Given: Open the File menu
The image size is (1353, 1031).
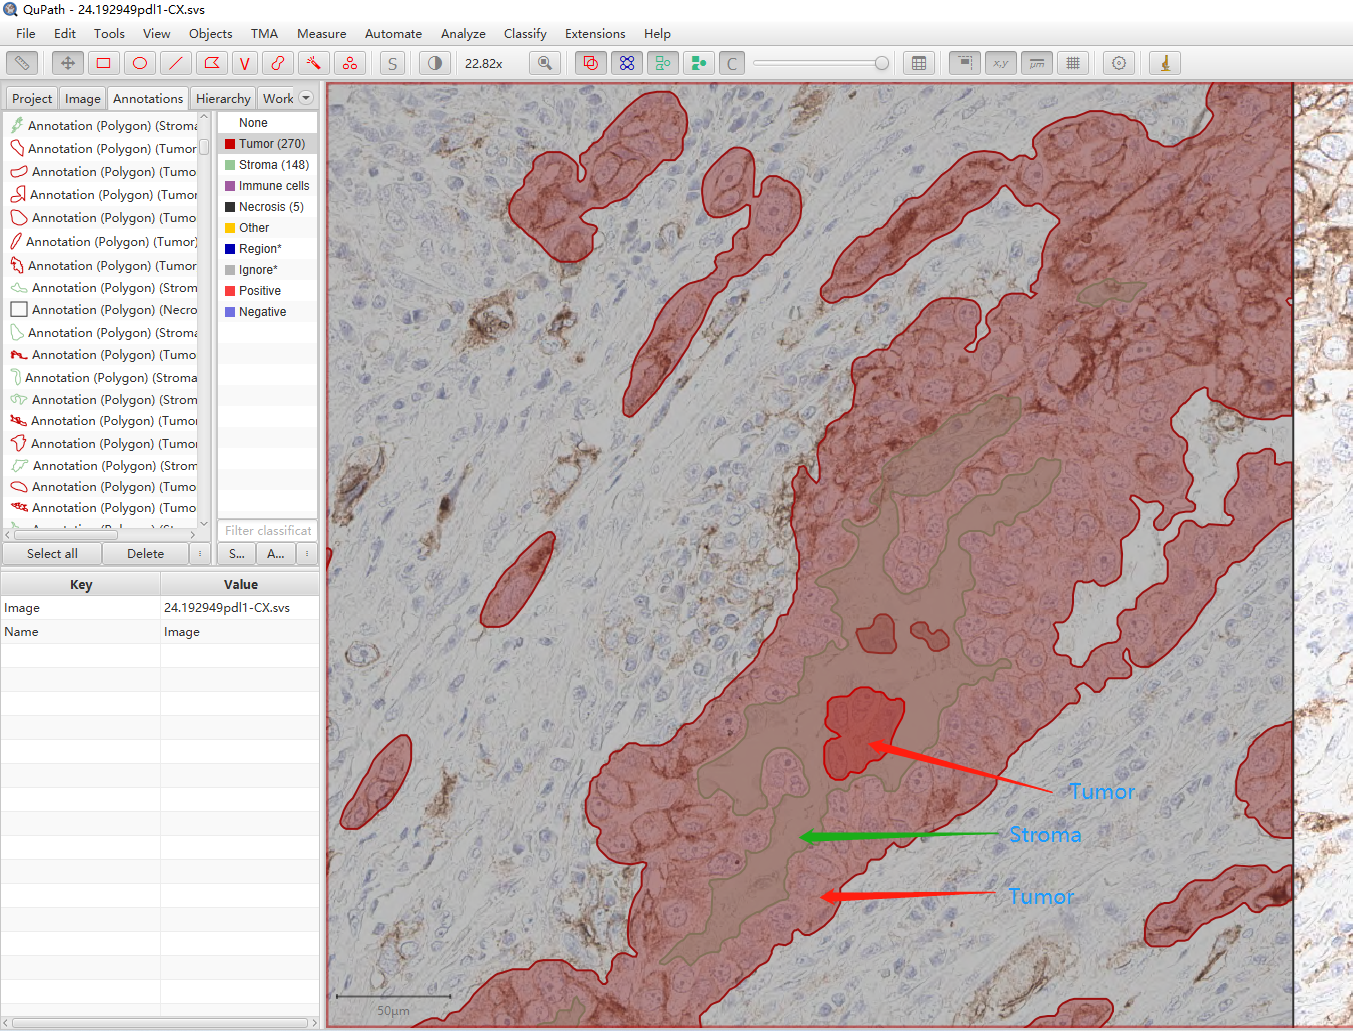Looking at the screenshot, I should tap(26, 33).
